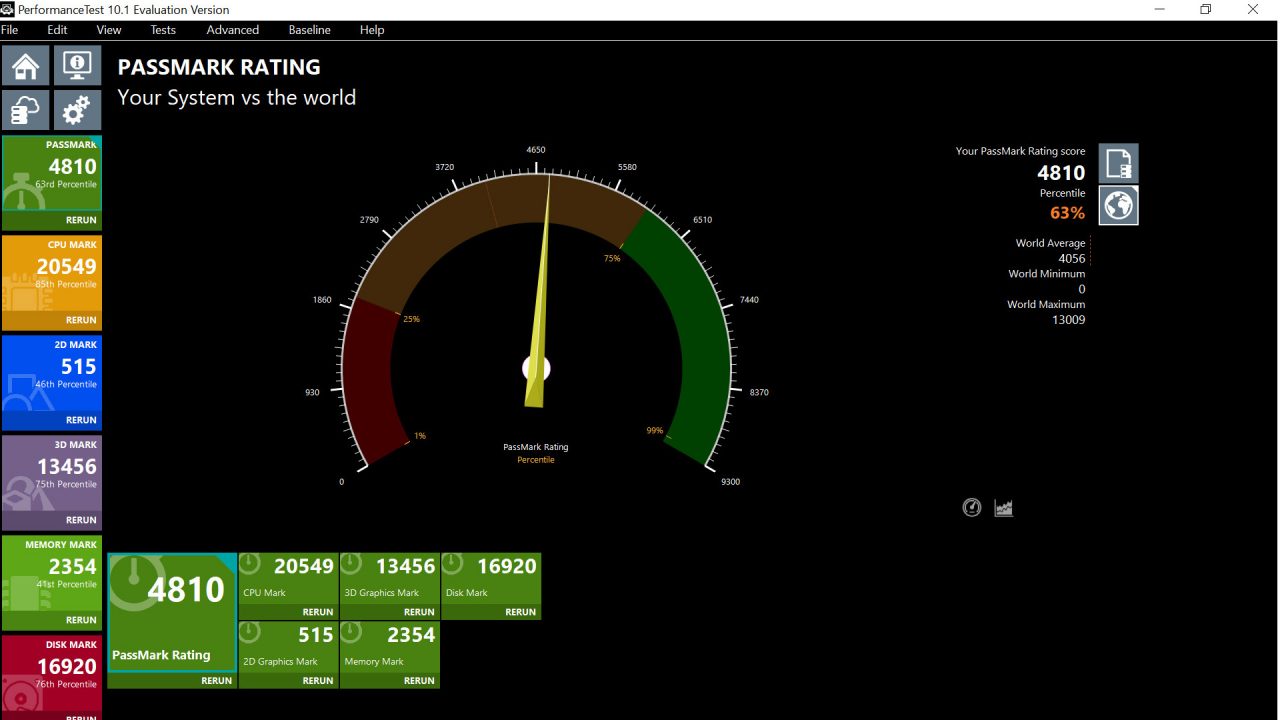Image resolution: width=1280 pixels, height=720 pixels.
Task: Rerun the bottom Memory Mark tile
Action: coord(419,681)
